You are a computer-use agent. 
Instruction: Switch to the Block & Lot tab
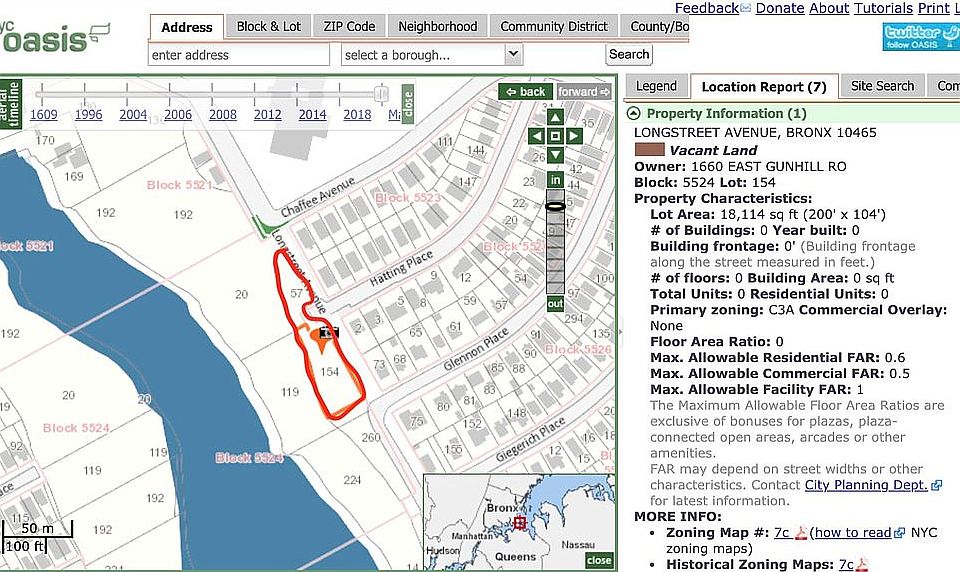click(x=269, y=26)
